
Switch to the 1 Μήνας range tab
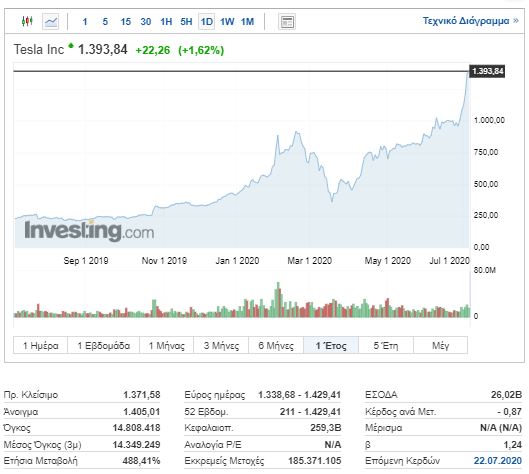coord(167,345)
